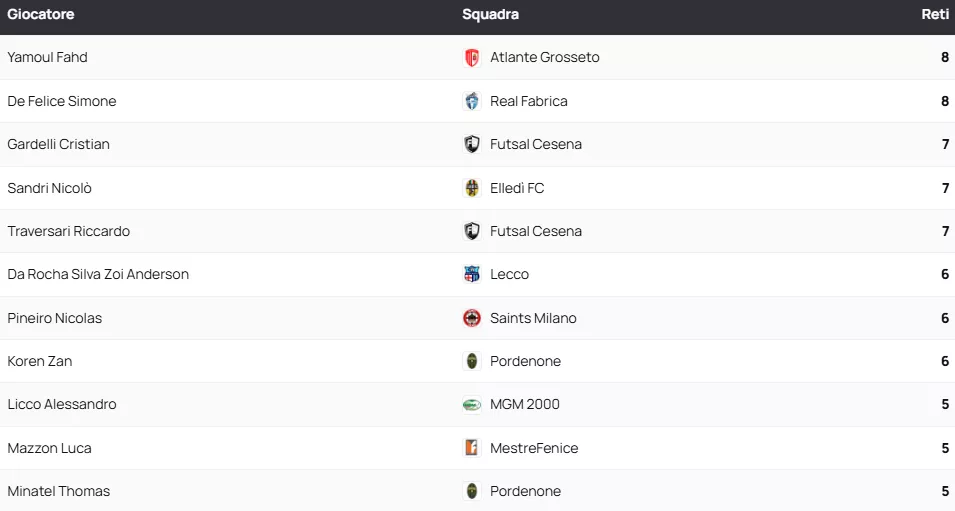
Task: Select player Licco Alessandro
Action: pos(62,404)
